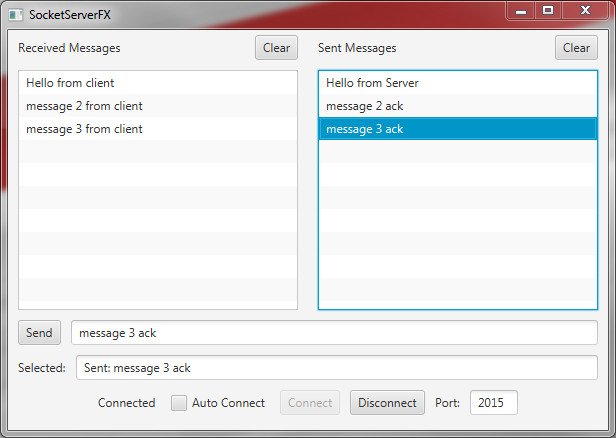Viewport: 616px width, 438px height.
Task: Maximize the SocketServerFX window
Action: [548, 11]
